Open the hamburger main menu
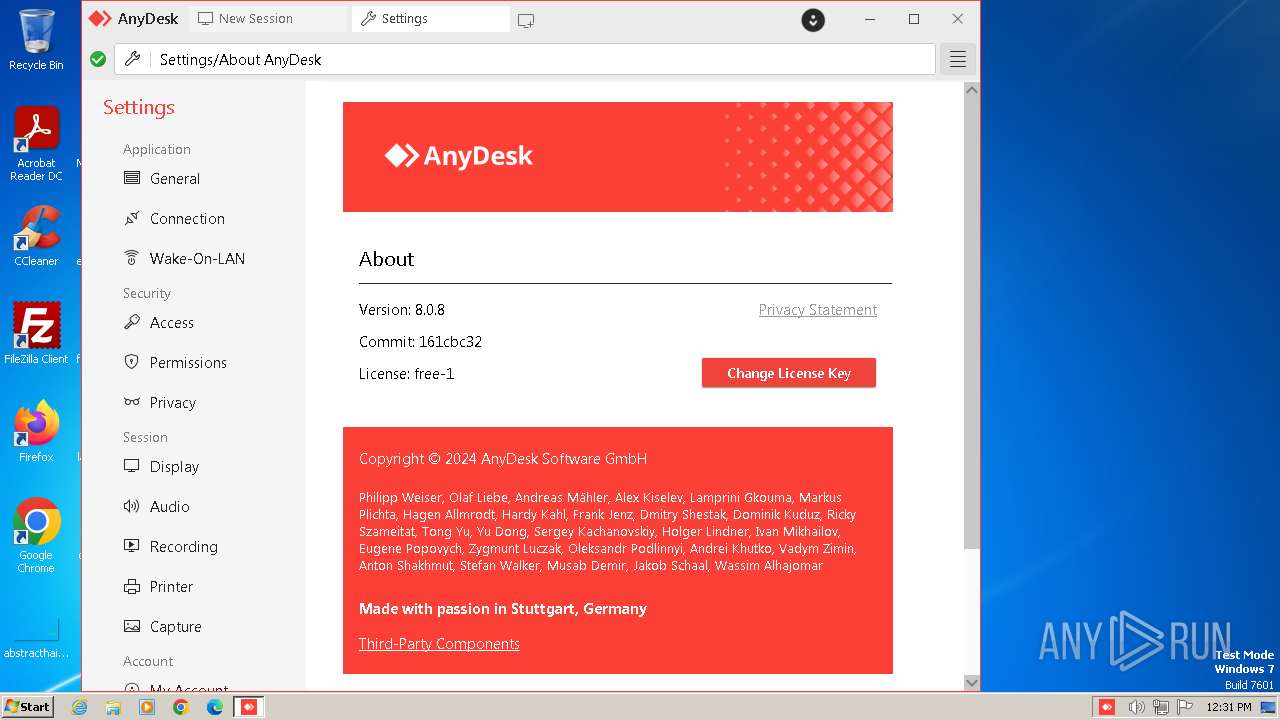The image size is (1280, 720). click(x=958, y=59)
